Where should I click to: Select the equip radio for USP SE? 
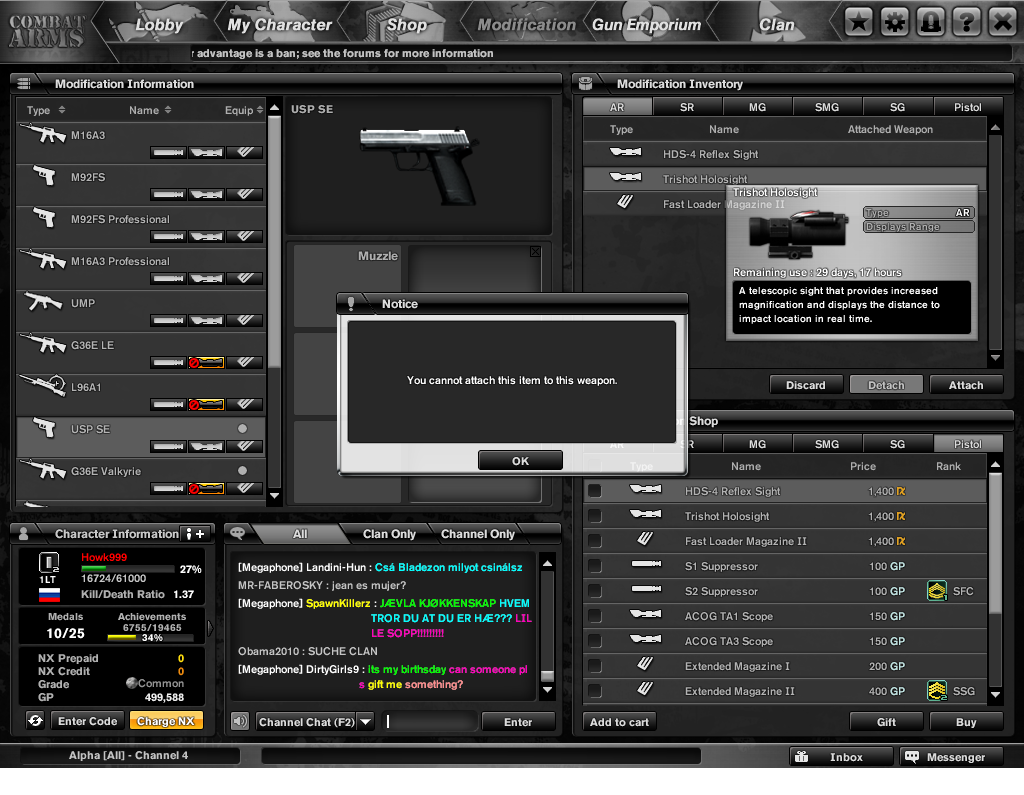click(x=242, y=429)
